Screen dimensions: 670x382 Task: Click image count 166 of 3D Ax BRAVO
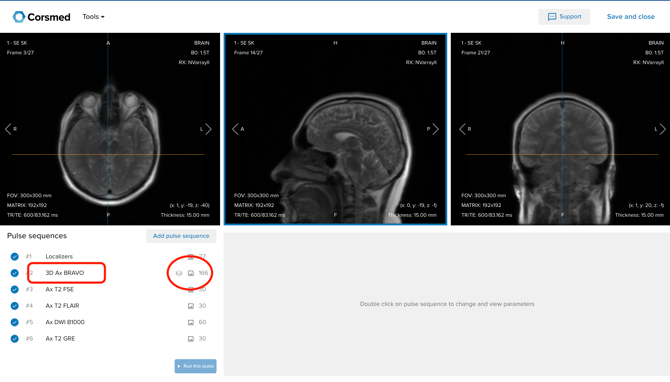[203, 273]
